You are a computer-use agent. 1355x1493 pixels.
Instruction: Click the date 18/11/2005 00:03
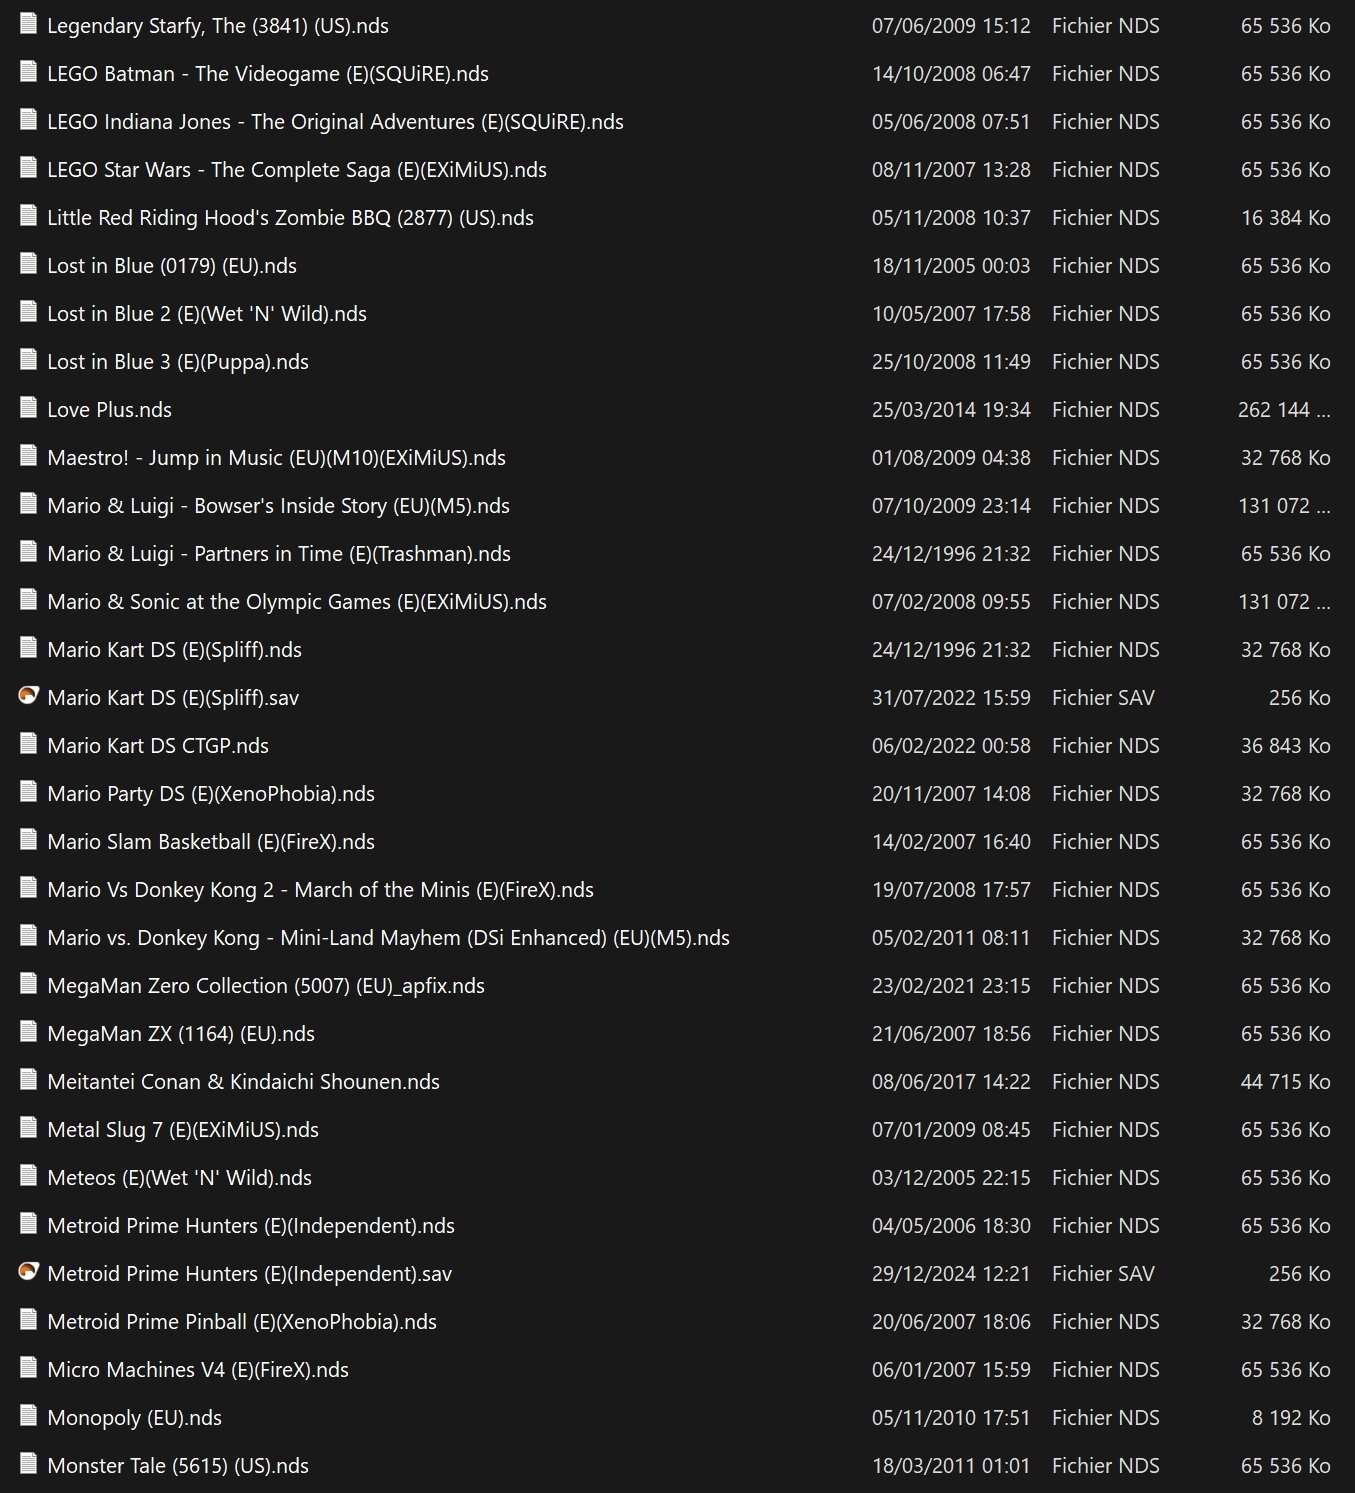pyautogui.click(x=951, y=266)
